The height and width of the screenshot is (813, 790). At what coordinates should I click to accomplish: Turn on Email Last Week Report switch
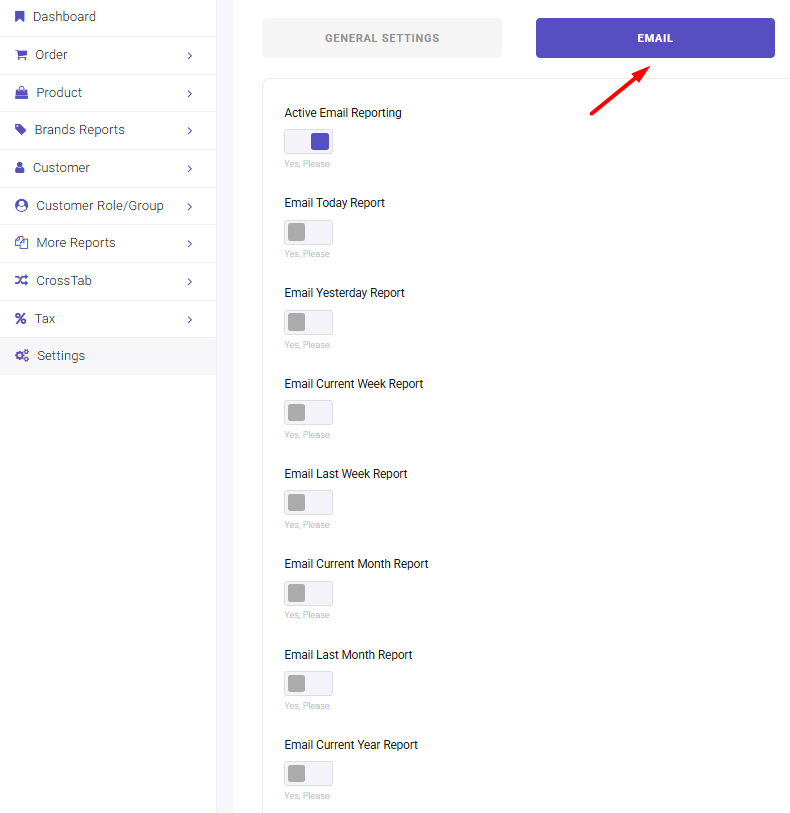(308, 502)
